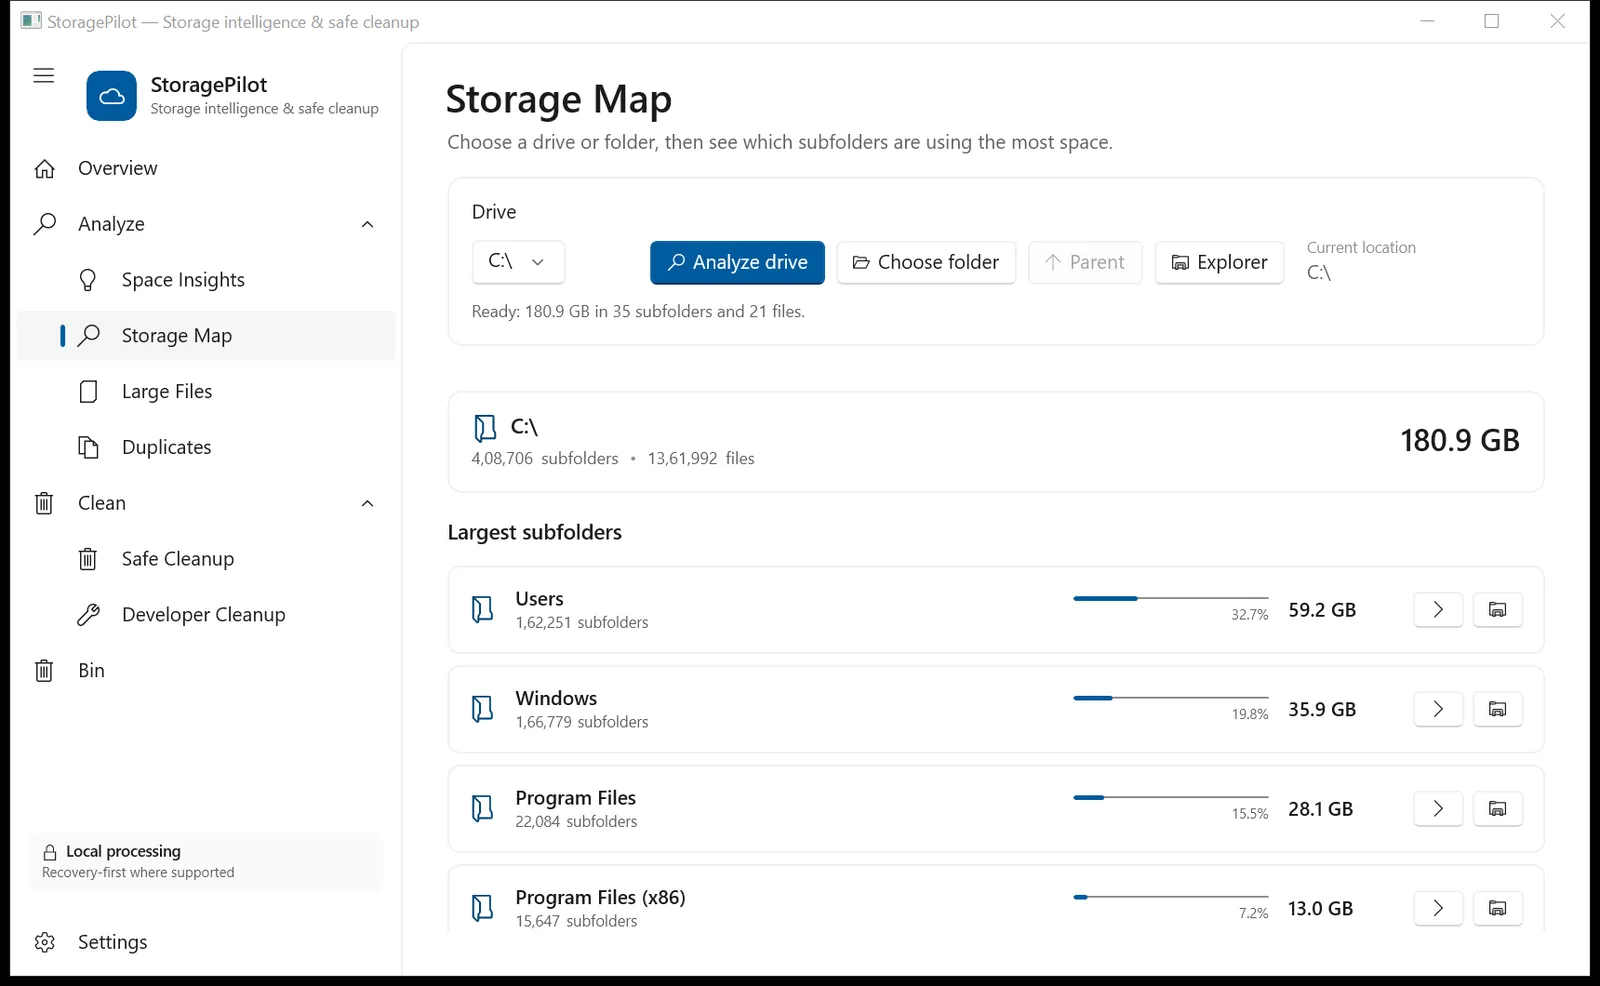The width and height of the screenshot is (1600, 986).
Task: Toggle the hamburger navigation menu
Action: click(x=44, y=76)
